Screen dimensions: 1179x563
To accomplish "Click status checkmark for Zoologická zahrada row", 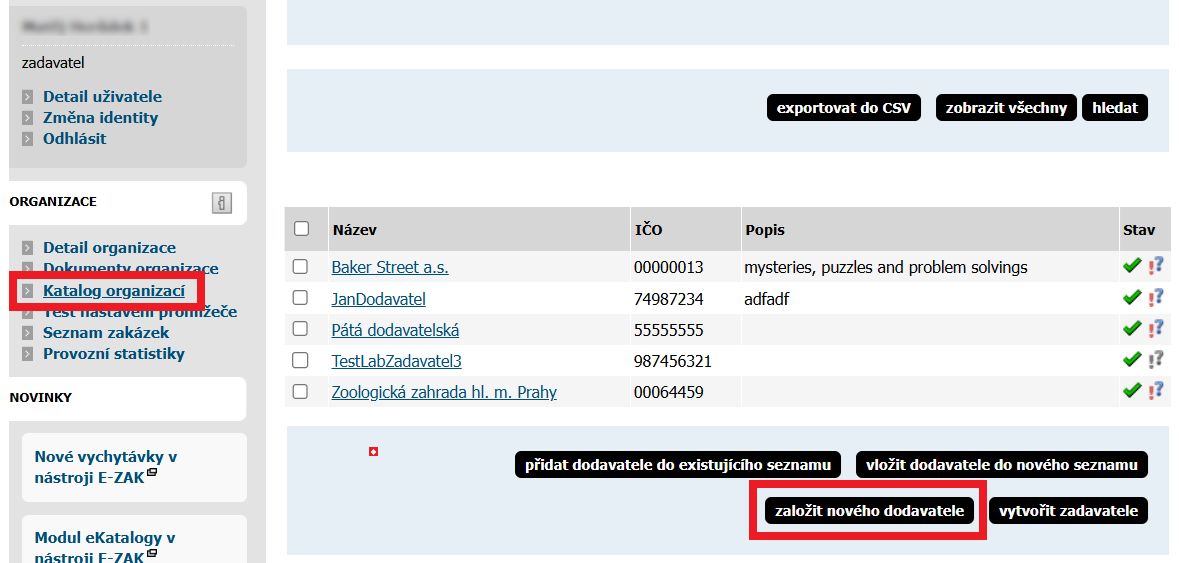I will tap(1132, 391).
